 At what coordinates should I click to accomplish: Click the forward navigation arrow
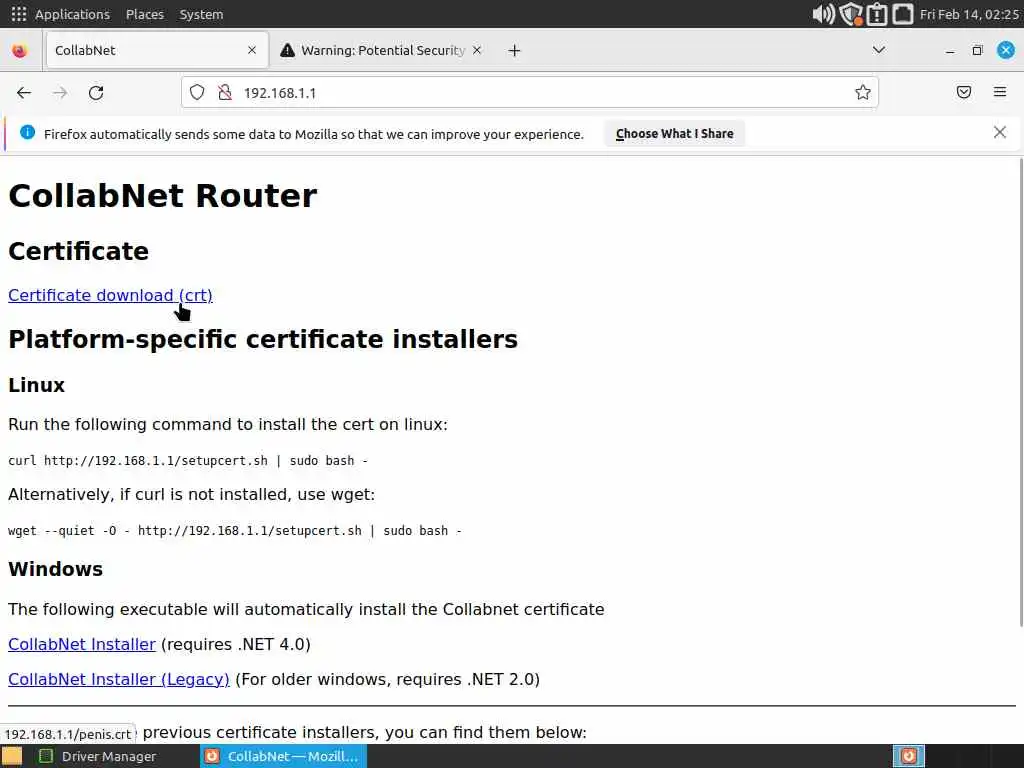click(60, 93)
